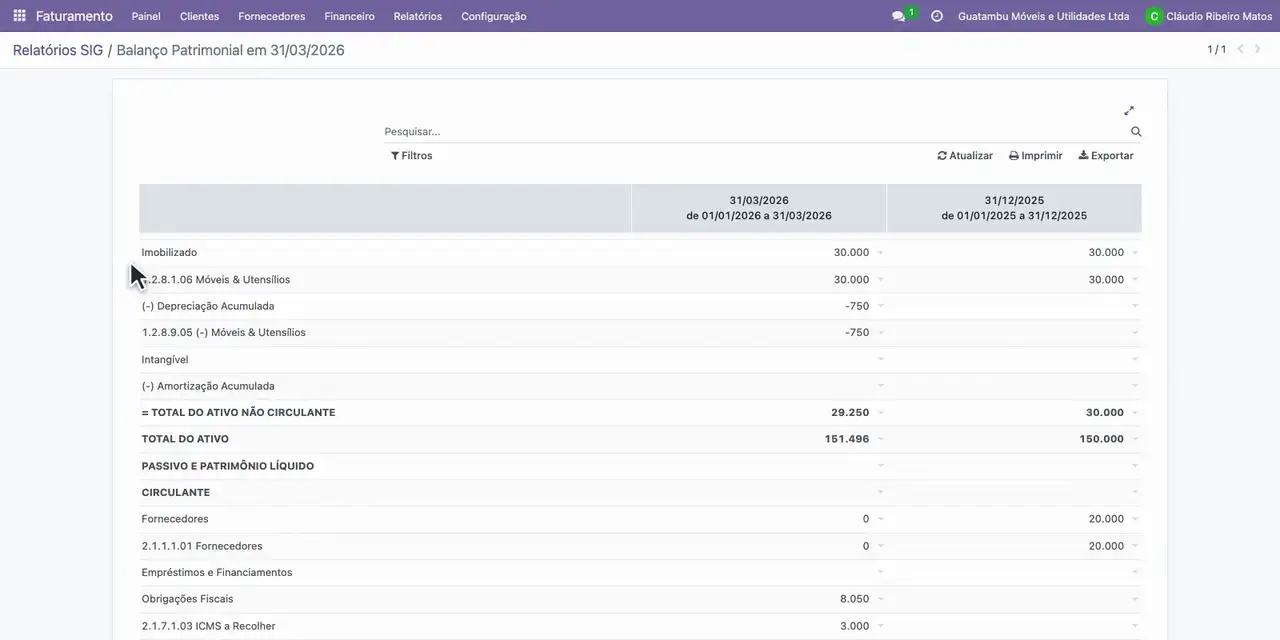
Task: Open dropdown caret for Obrigações Fiscais 8.050
Action: (x=880, y=599)
